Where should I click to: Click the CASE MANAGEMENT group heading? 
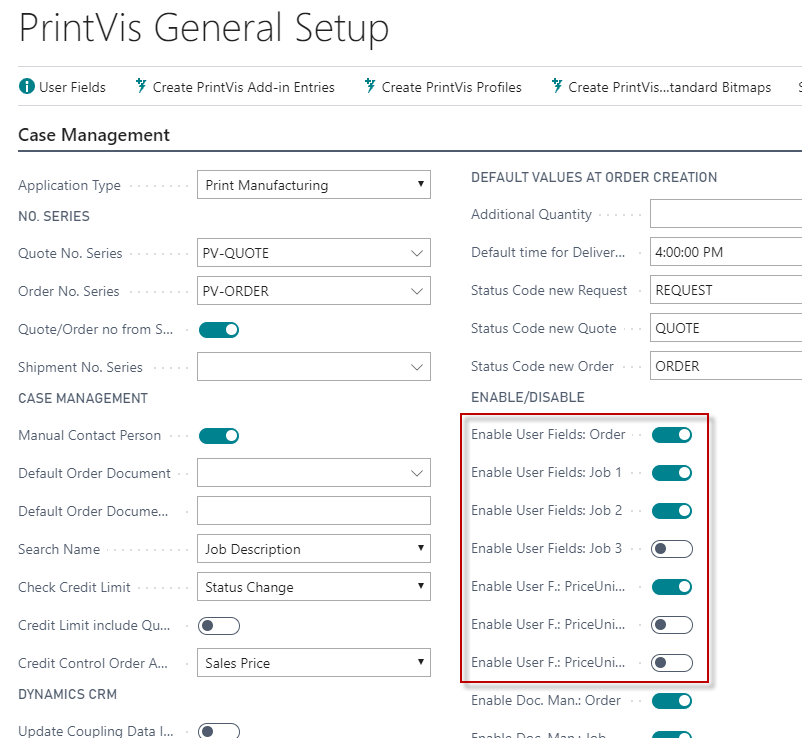83,398
